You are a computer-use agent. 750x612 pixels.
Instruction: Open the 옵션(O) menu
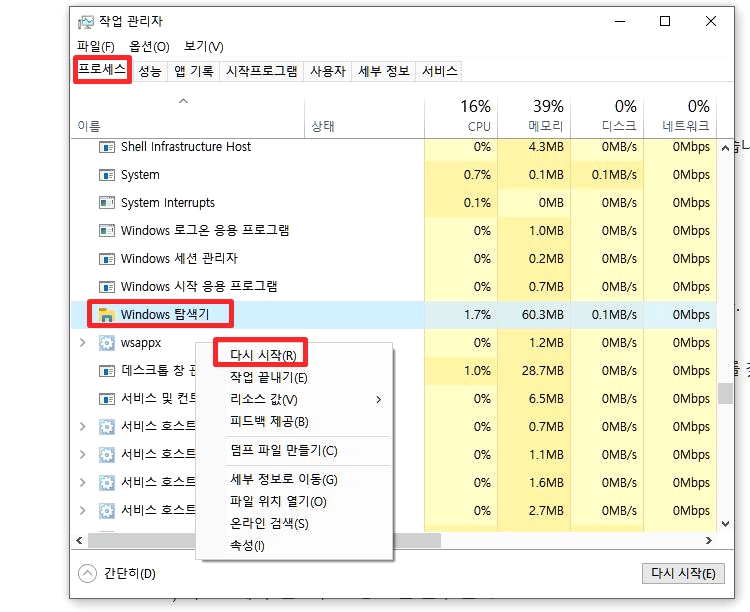point(149,46)
